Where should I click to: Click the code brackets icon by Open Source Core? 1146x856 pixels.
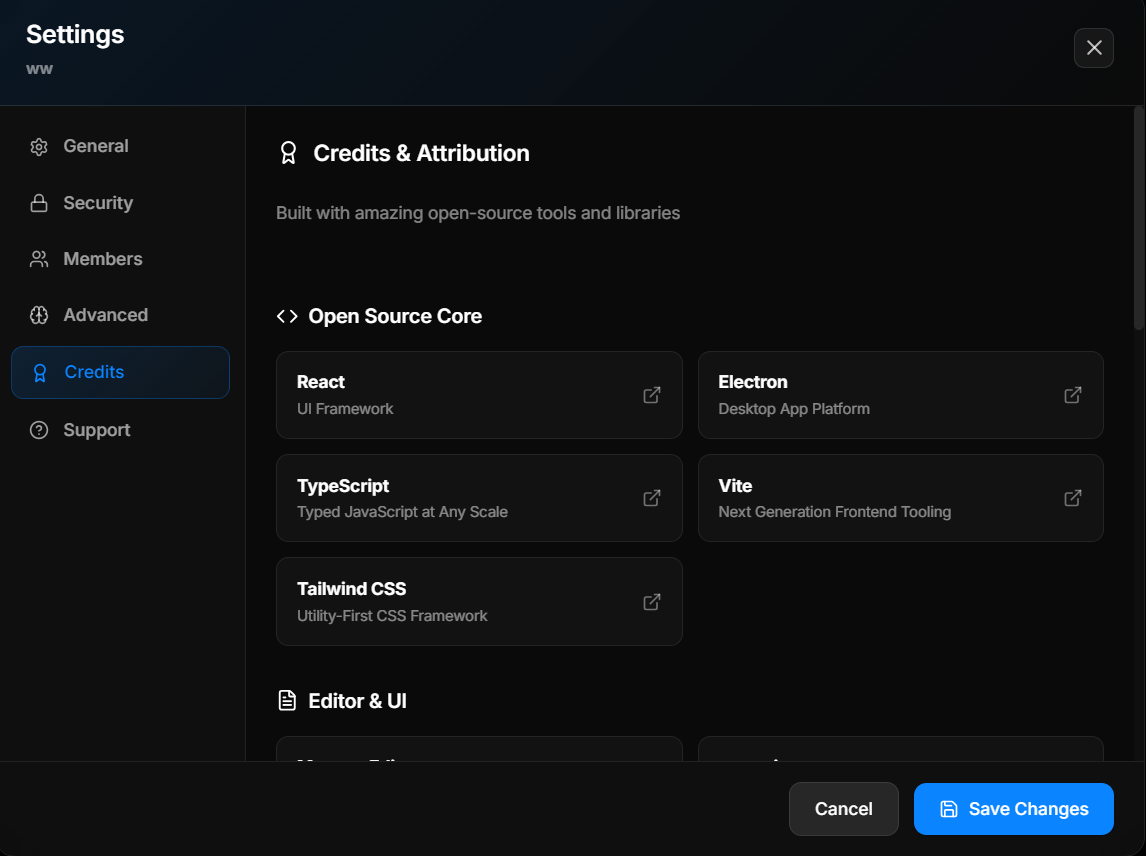click(287, 317)
